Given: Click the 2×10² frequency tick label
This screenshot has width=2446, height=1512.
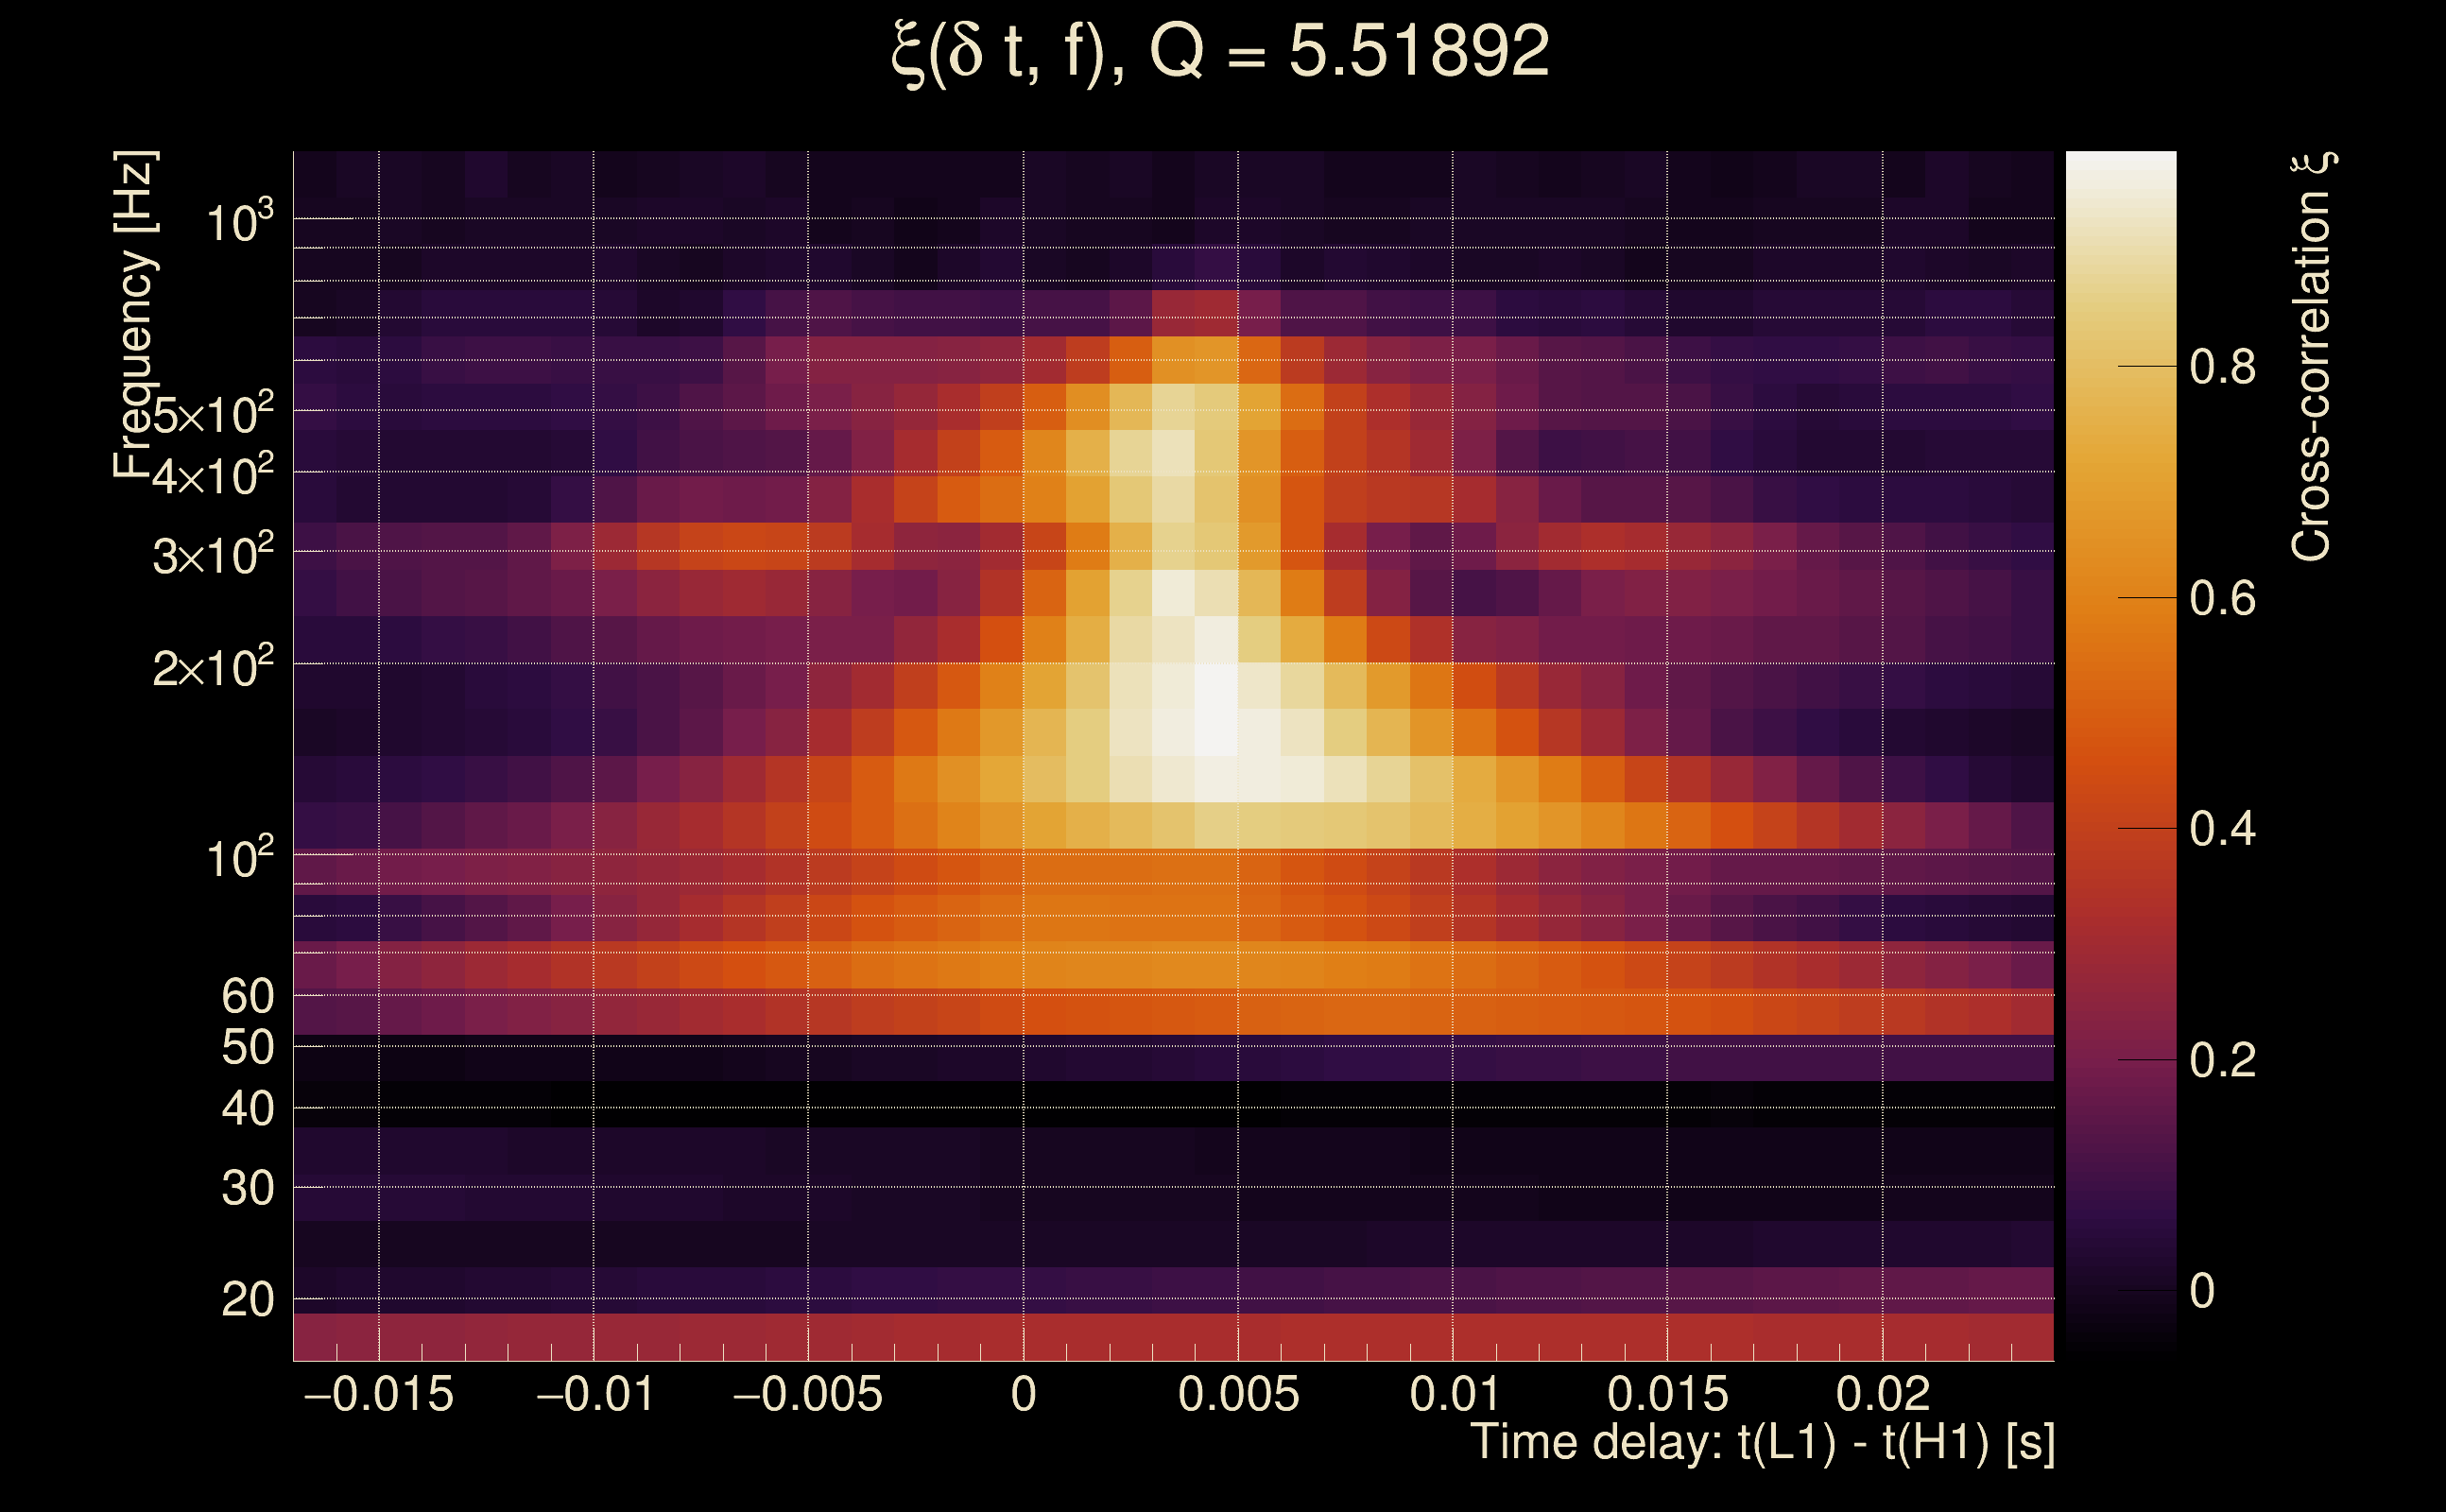Looking at the screenshot, I should 212,667.
